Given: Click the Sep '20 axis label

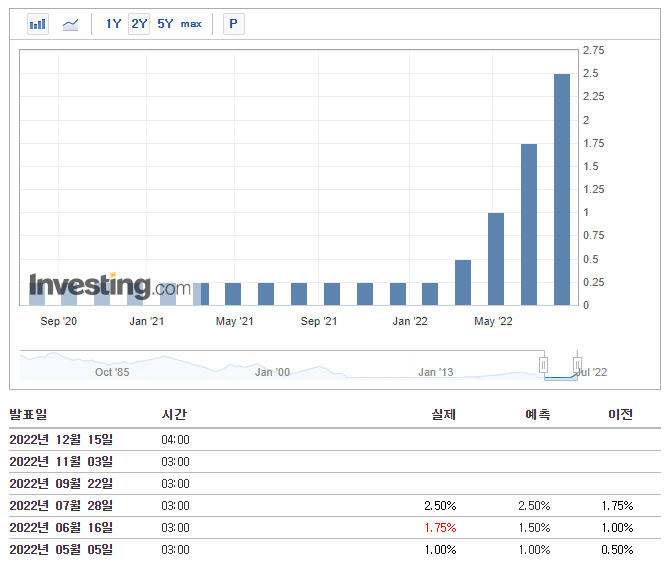Looking at the screenshot, I should point(58,321).
